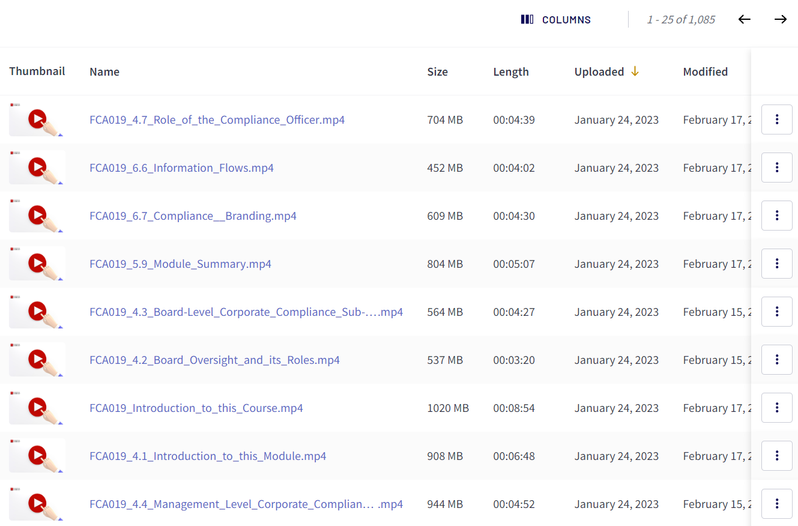The width and height of the screenshot is (798, 526).
Task: Open FCA019_6.6_Information_Flows.mp4 link
Action: [x=181, y=168]
